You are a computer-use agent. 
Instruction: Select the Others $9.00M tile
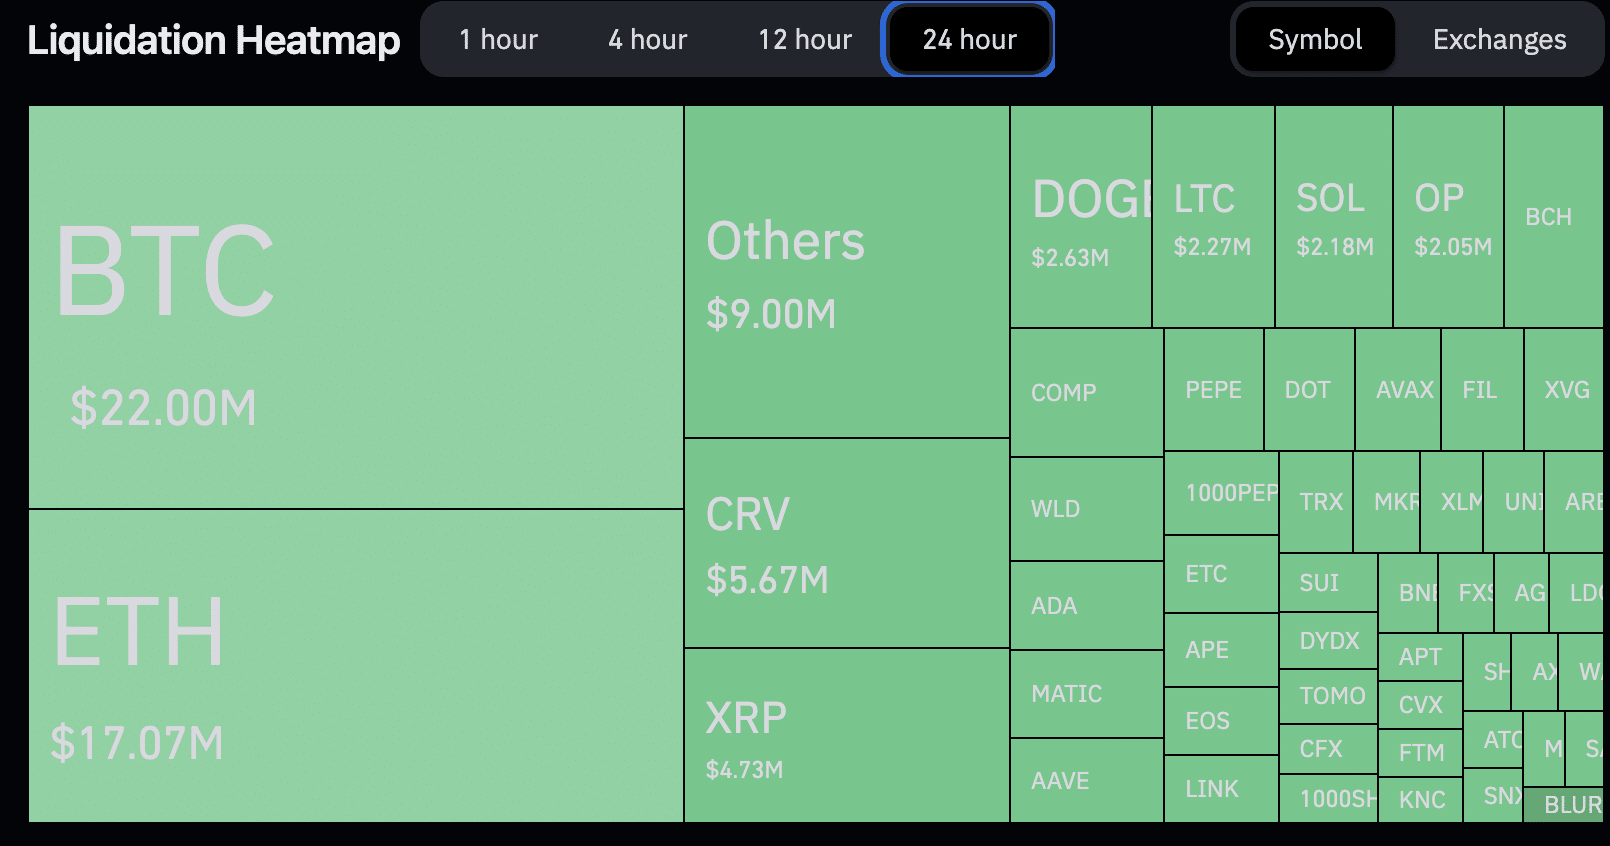(846, 272)
